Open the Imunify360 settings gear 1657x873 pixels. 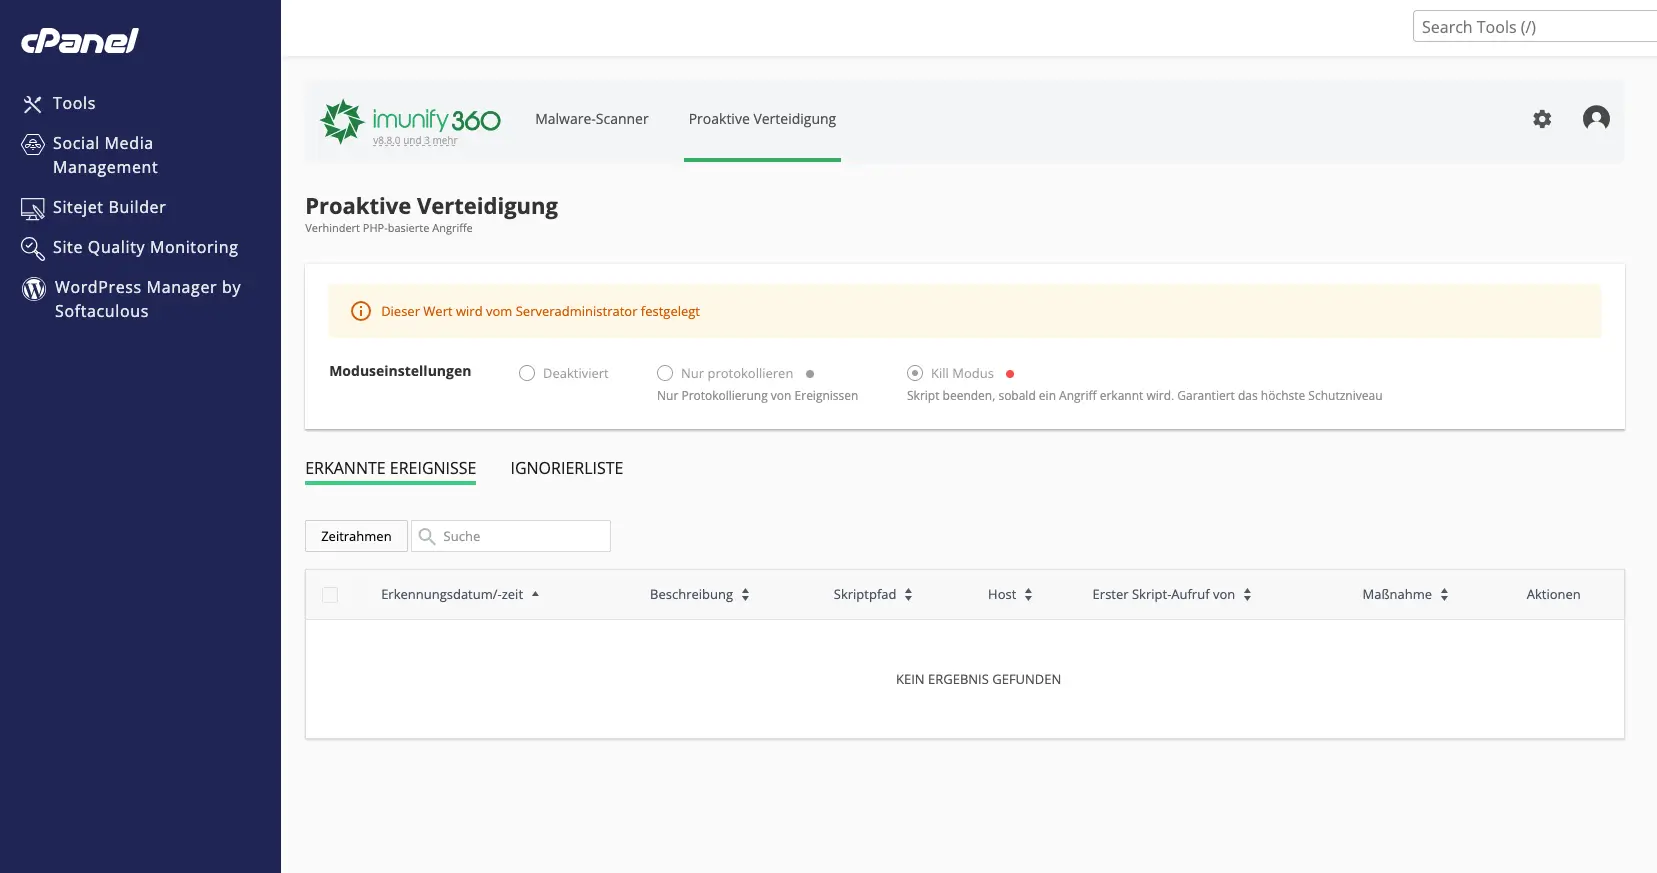click(x=1542, y=119)
